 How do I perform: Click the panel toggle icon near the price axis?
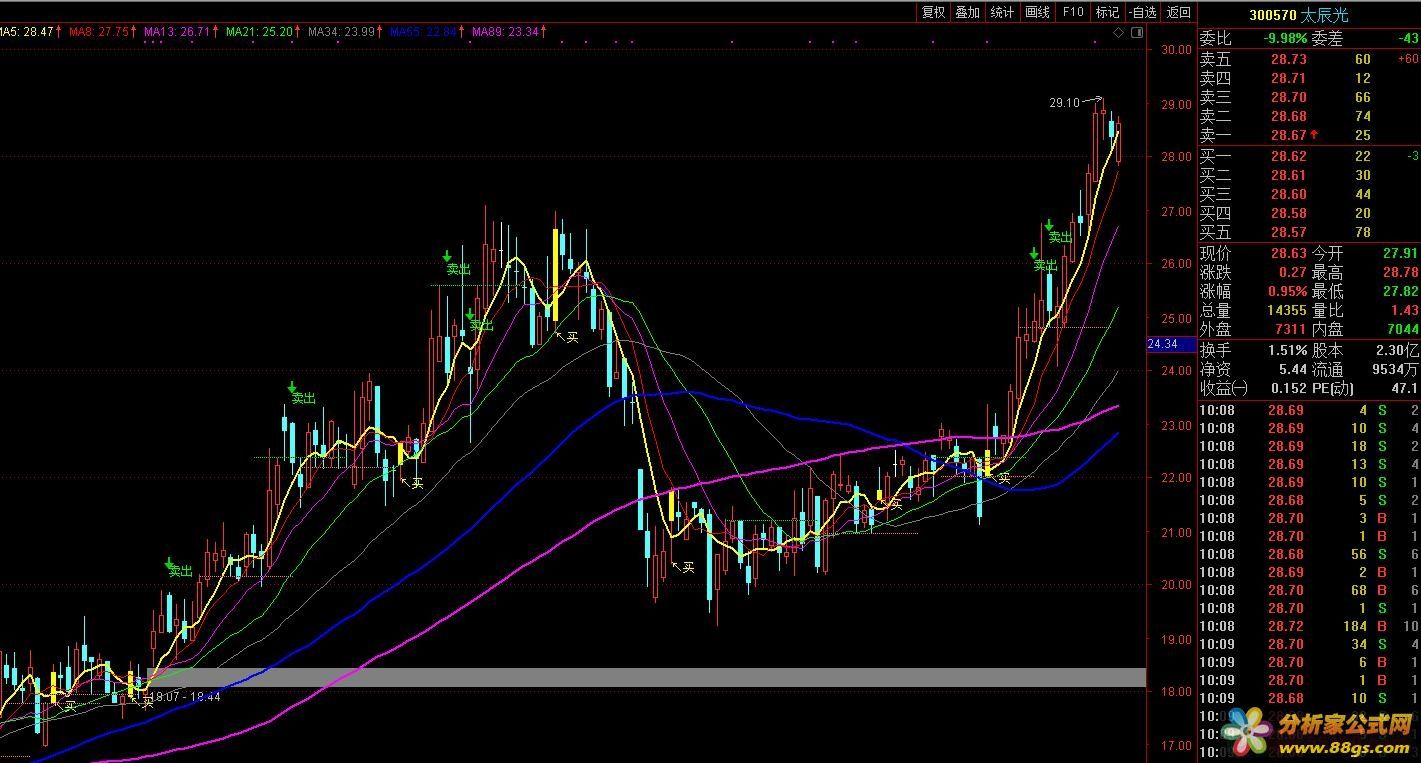(x=1136, y=33)
